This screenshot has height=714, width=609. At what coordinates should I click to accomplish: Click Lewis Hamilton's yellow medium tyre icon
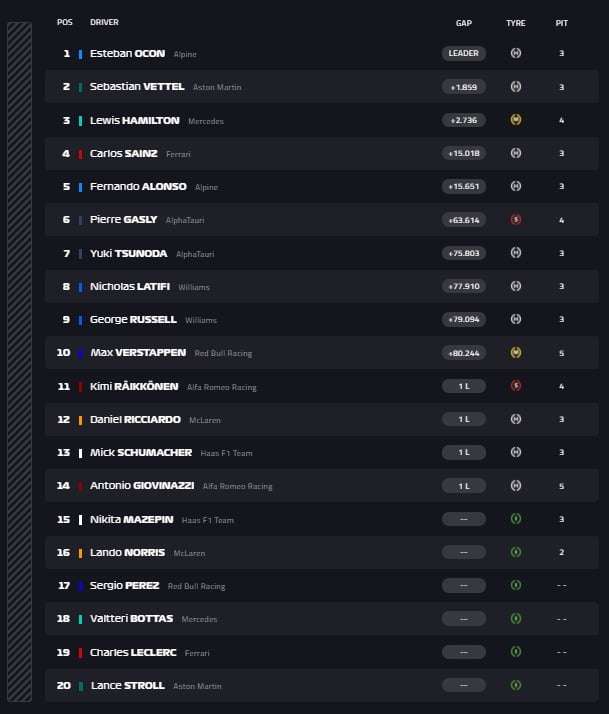pos(516,120)
